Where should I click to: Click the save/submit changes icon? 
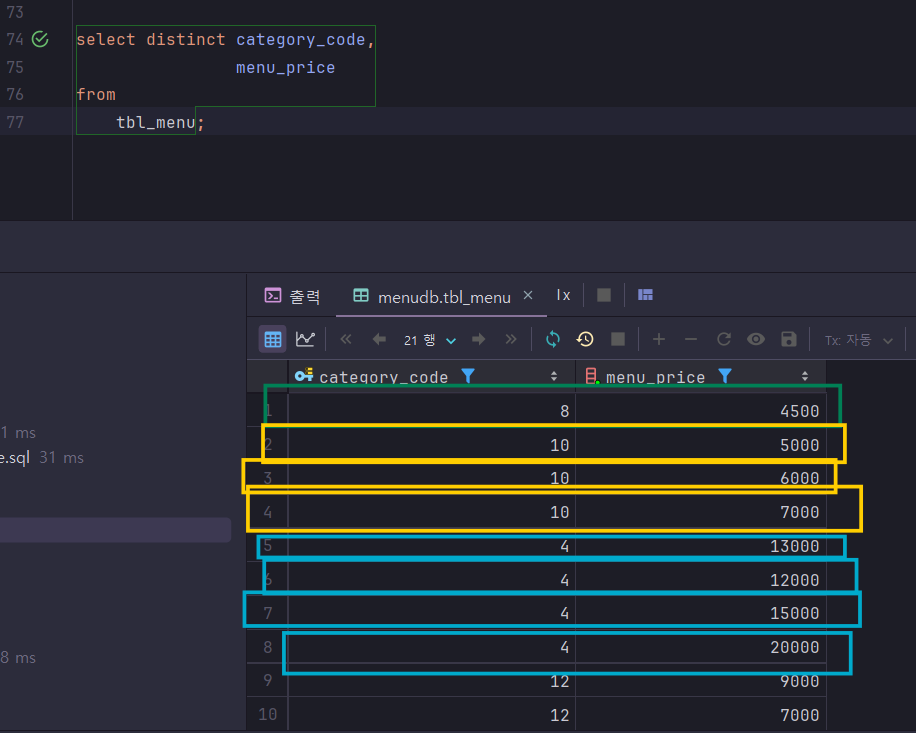(x=788, y=339)
